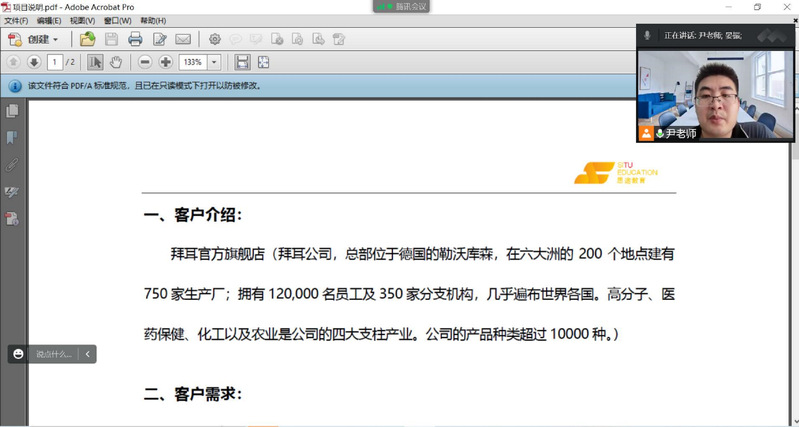The width and height of the screenshot is (799, 427).
Task: Open the 视图(V) menu
Action: (x=83, y=21)
